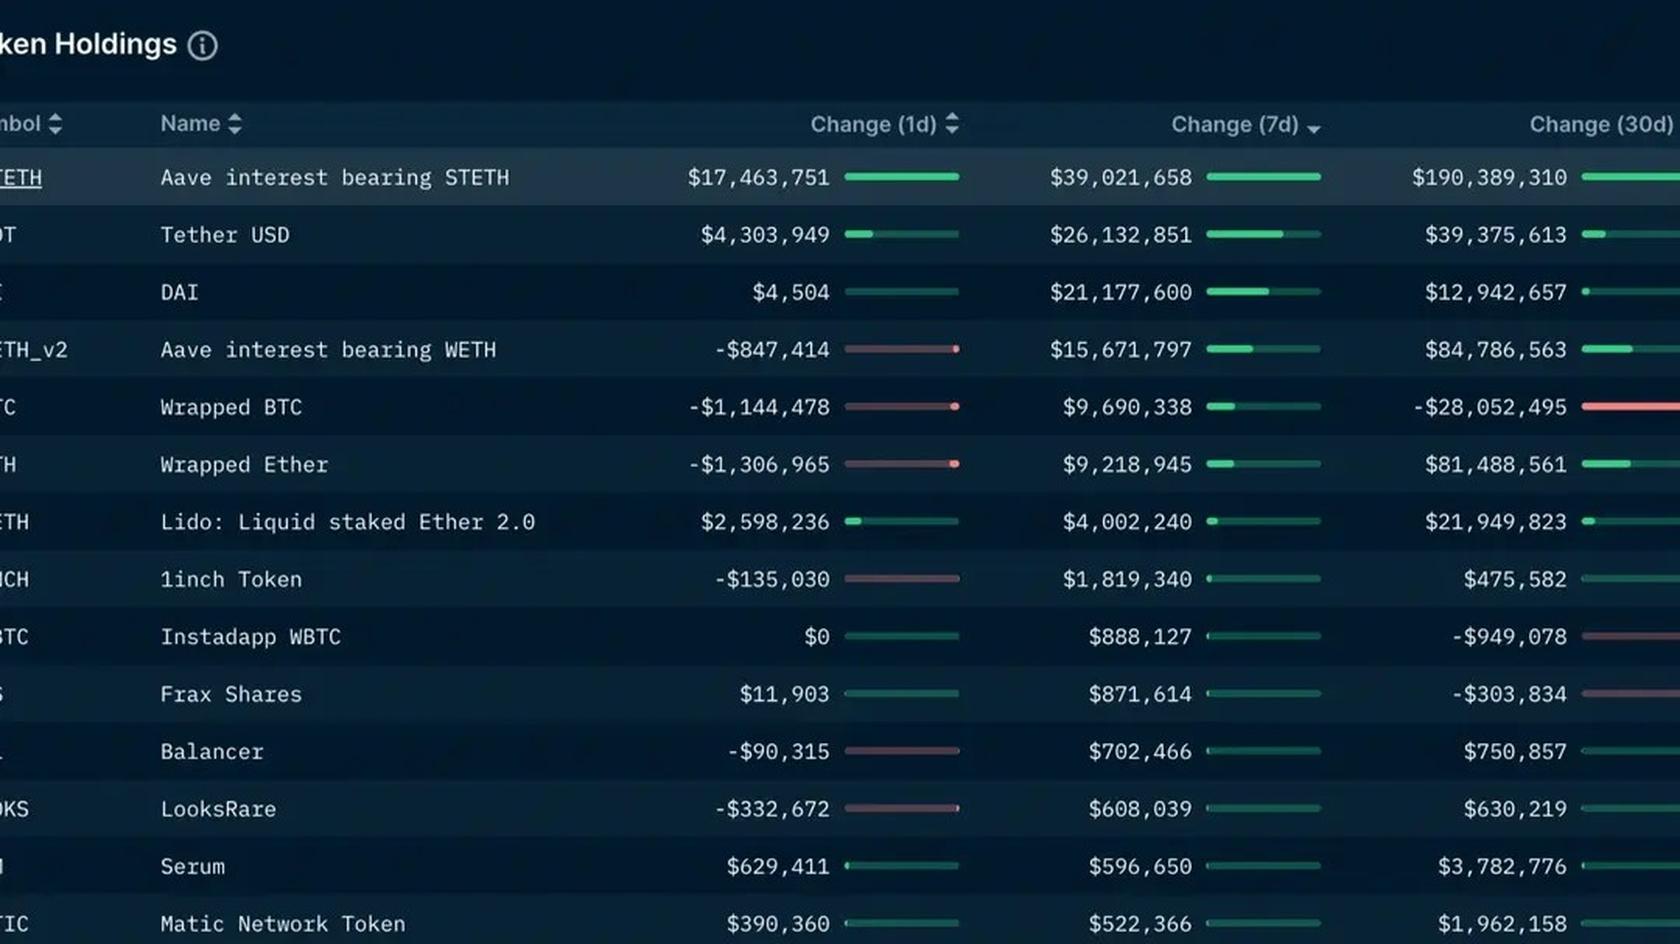Sort by Change (1d) column arrows
1680x944 pixels.
(952, 124)
